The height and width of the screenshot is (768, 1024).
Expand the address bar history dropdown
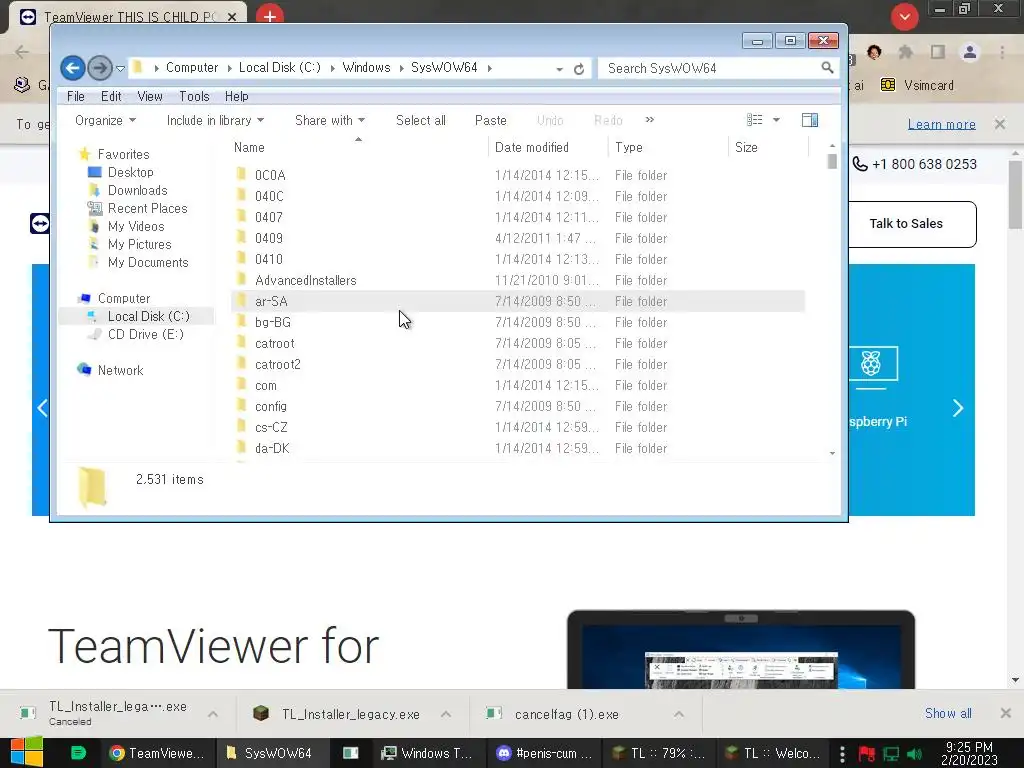[560, 69]
